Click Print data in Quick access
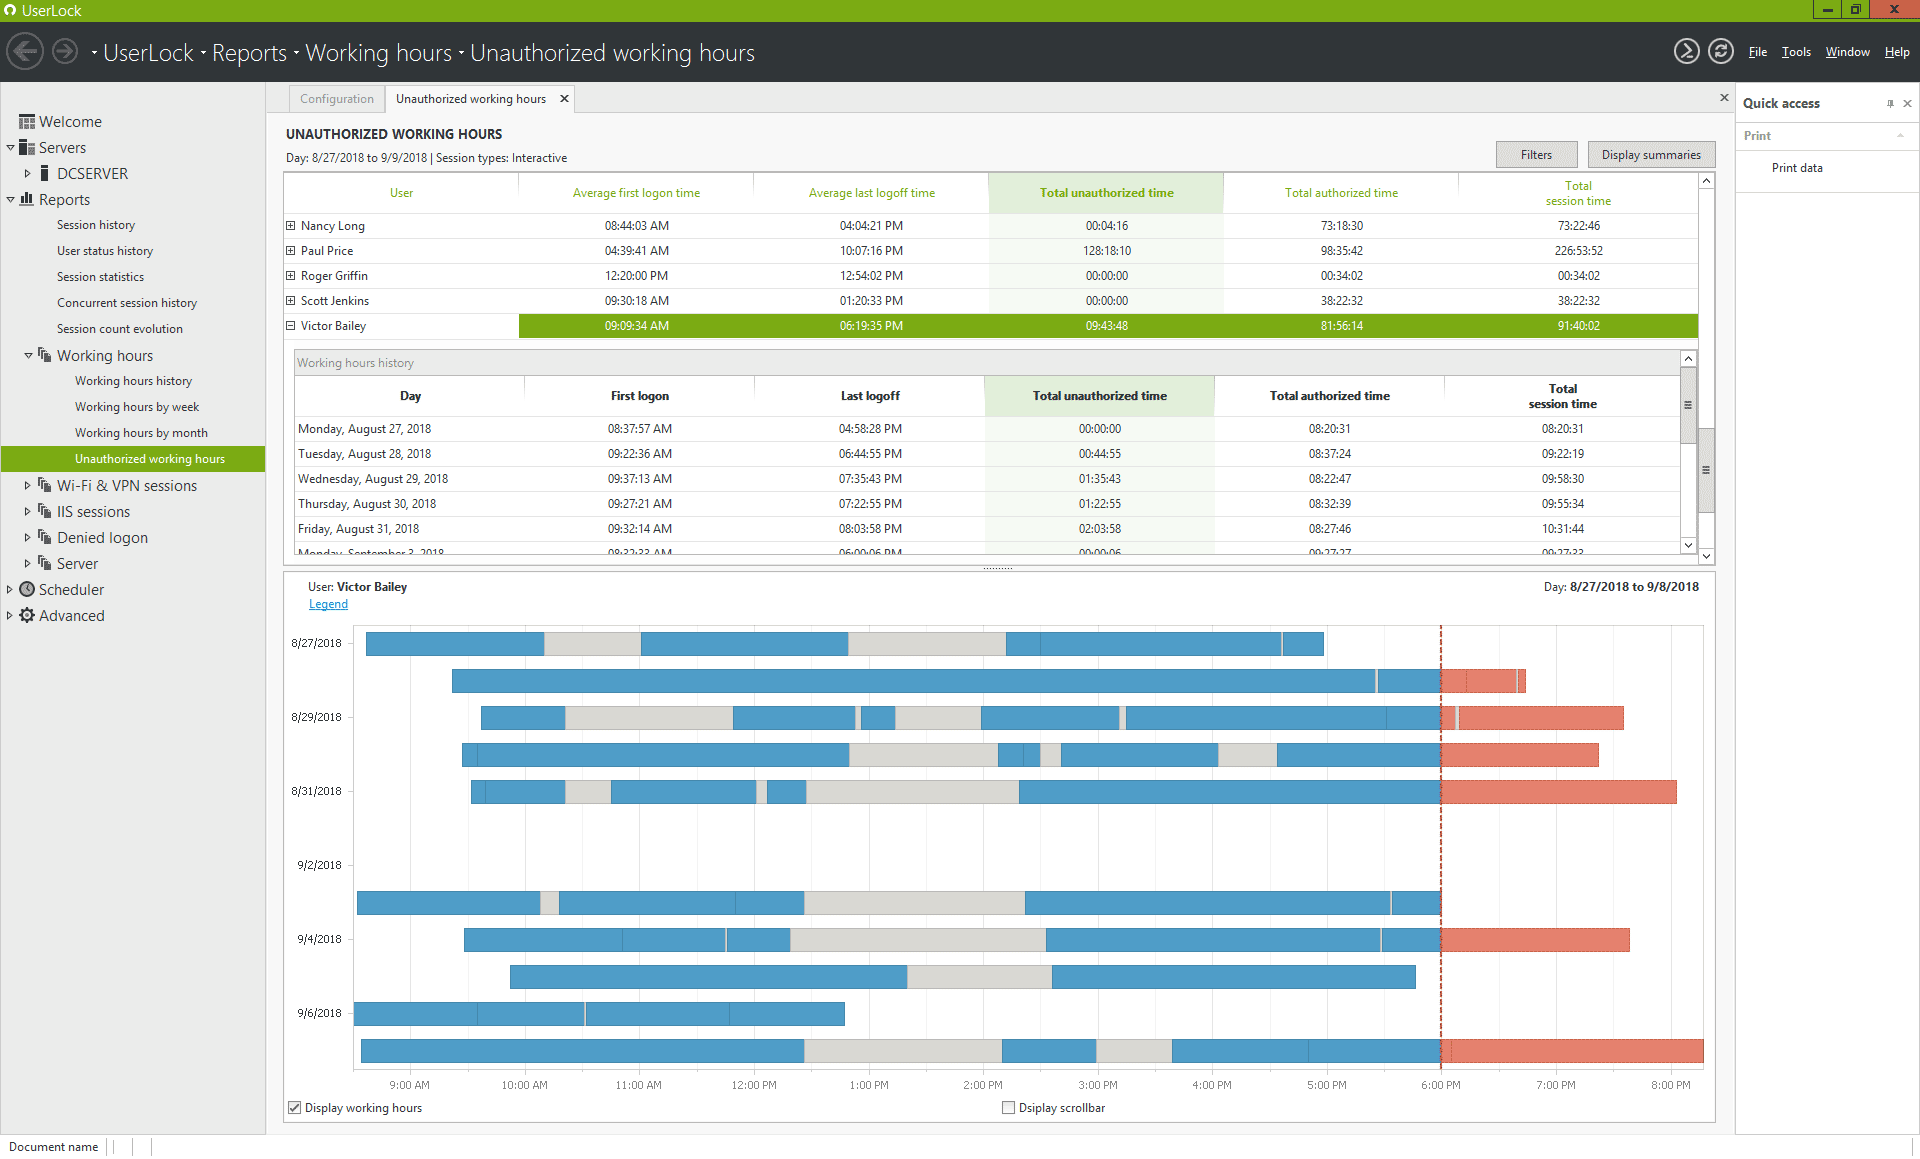1920x1159 pixels. [x=1797, y=168]
